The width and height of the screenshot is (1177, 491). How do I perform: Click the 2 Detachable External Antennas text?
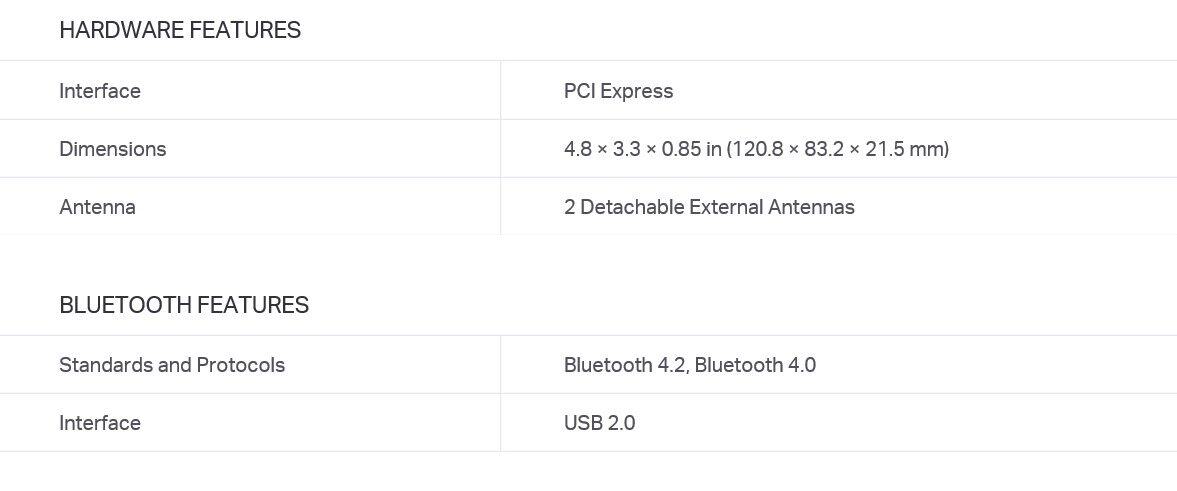pyautogui.click(x=709, y=206)
